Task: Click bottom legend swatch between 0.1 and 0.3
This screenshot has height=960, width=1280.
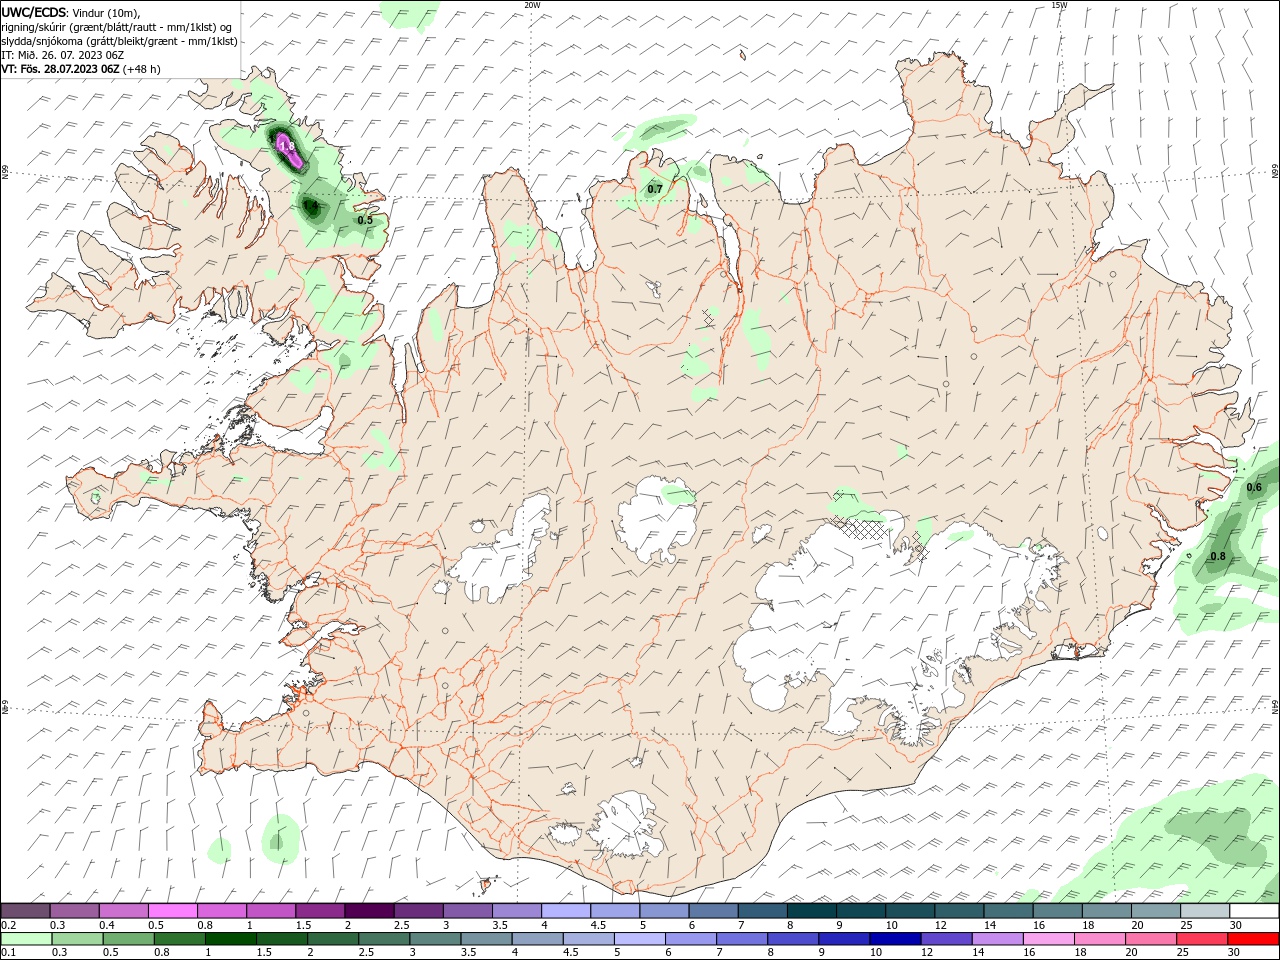Action: point(26,939)
